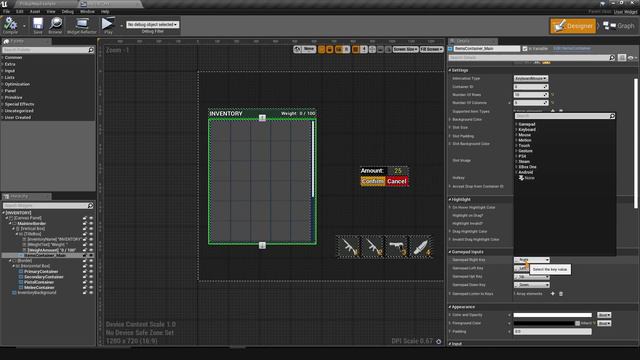The width and height of the screenshot is (640, 360).
Task: Open Compile options dropdown arrow
Action: click(24, 25)
